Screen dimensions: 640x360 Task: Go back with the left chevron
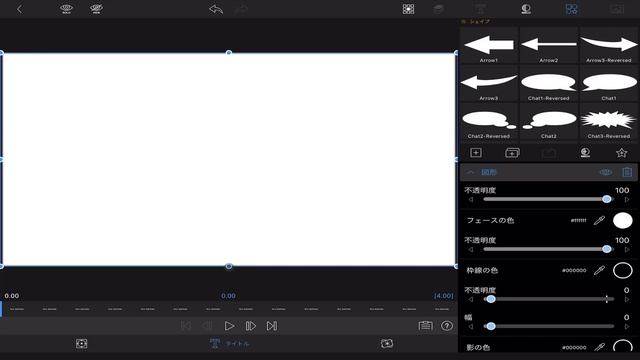(19, 9)
